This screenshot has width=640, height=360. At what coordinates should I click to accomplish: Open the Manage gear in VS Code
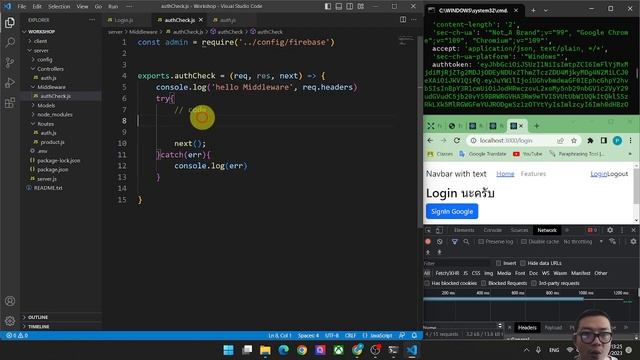coord(10,321)
